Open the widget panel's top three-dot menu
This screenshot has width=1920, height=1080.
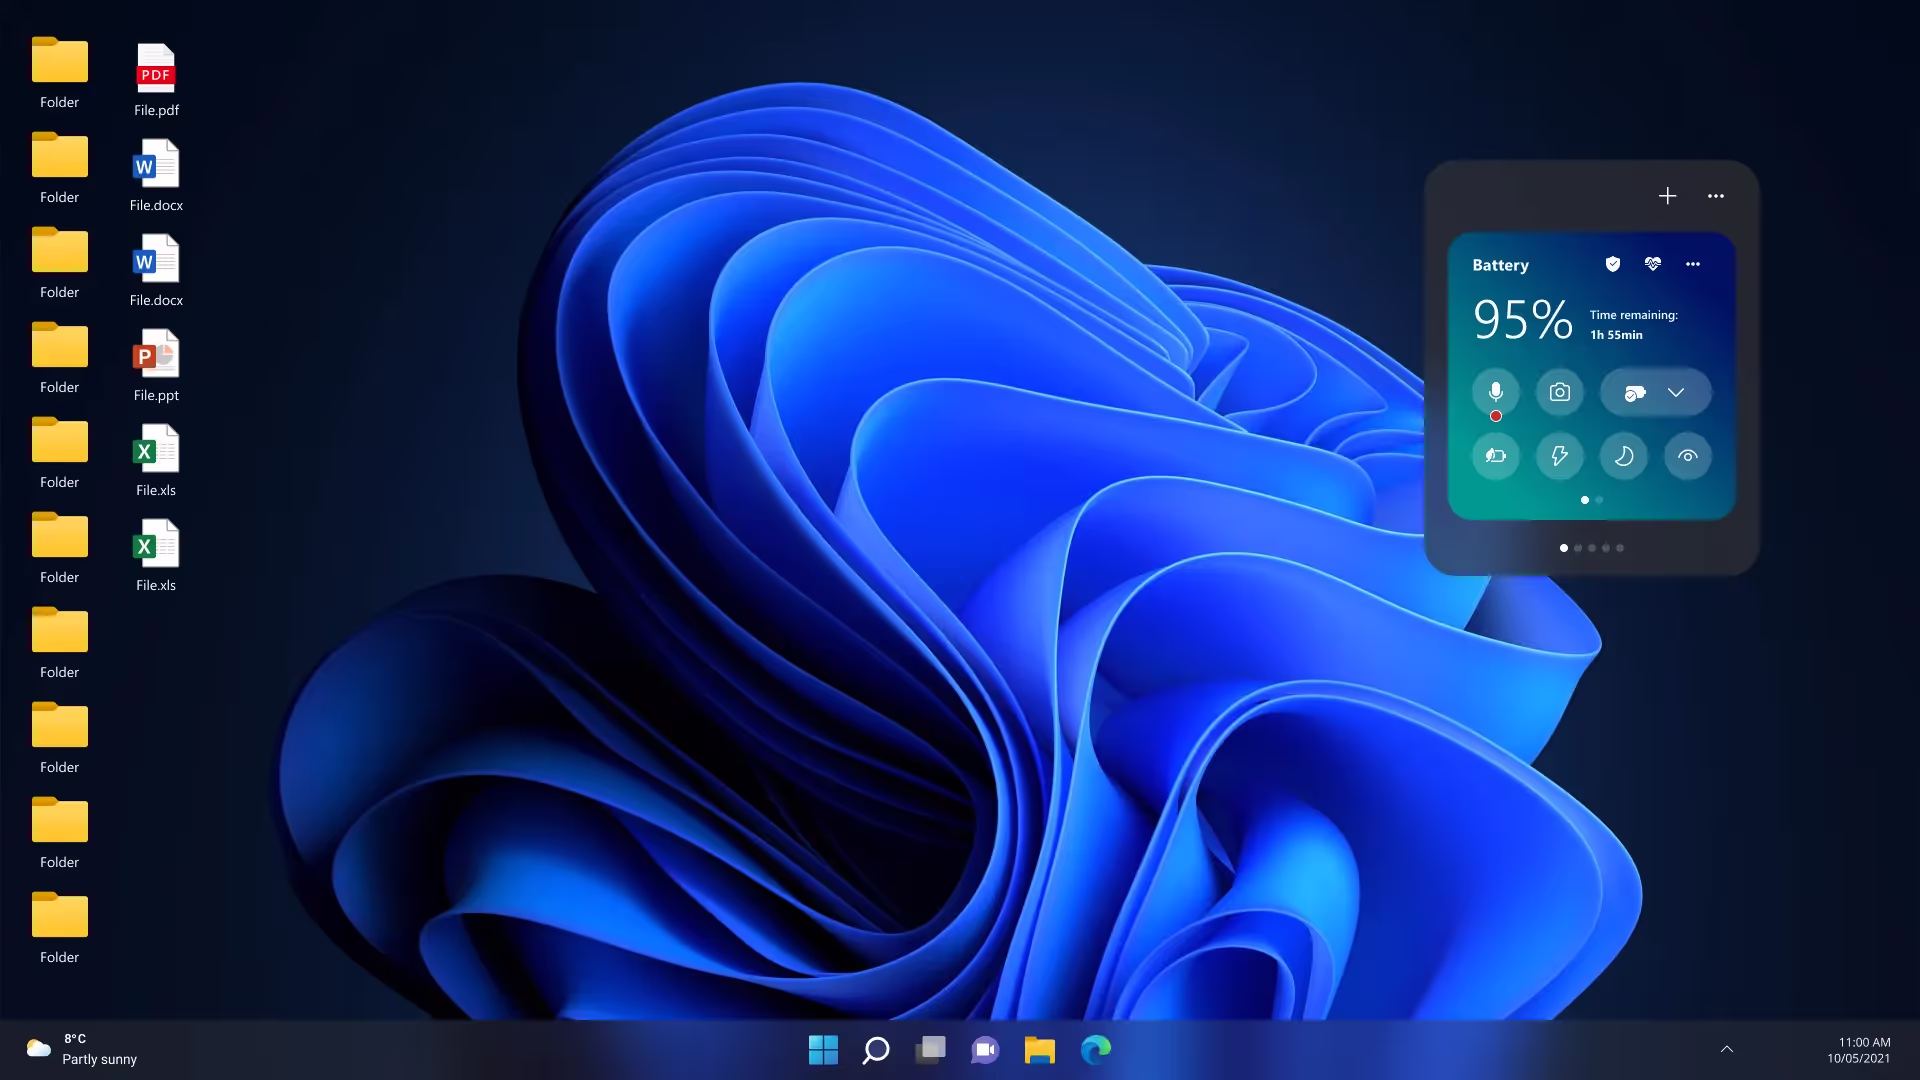tap(1715, 196)
